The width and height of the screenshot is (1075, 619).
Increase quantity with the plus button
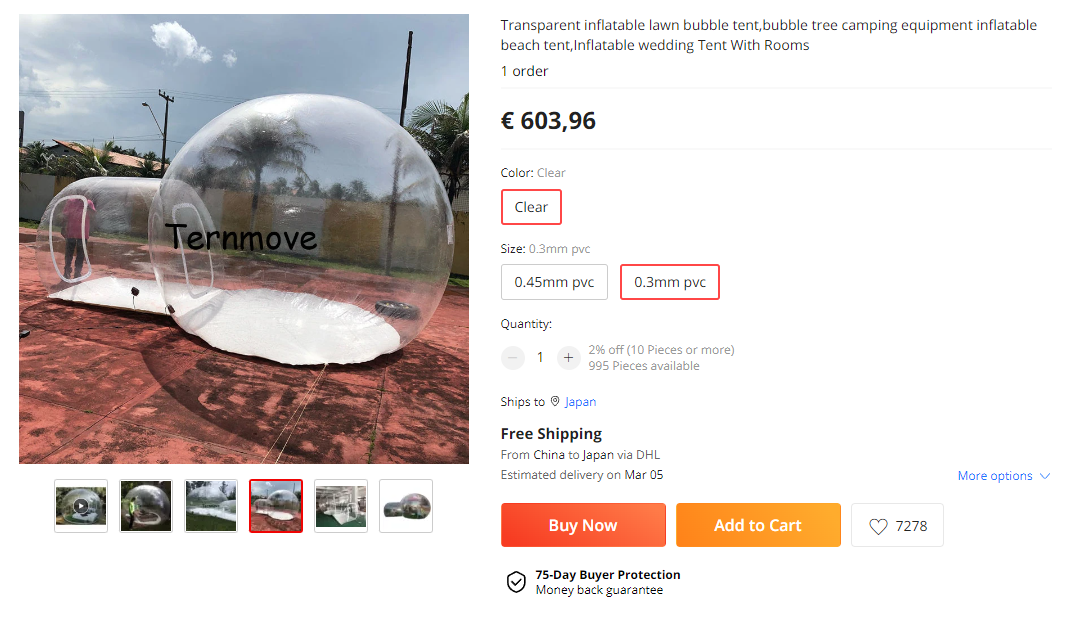[x=568, y=357]
